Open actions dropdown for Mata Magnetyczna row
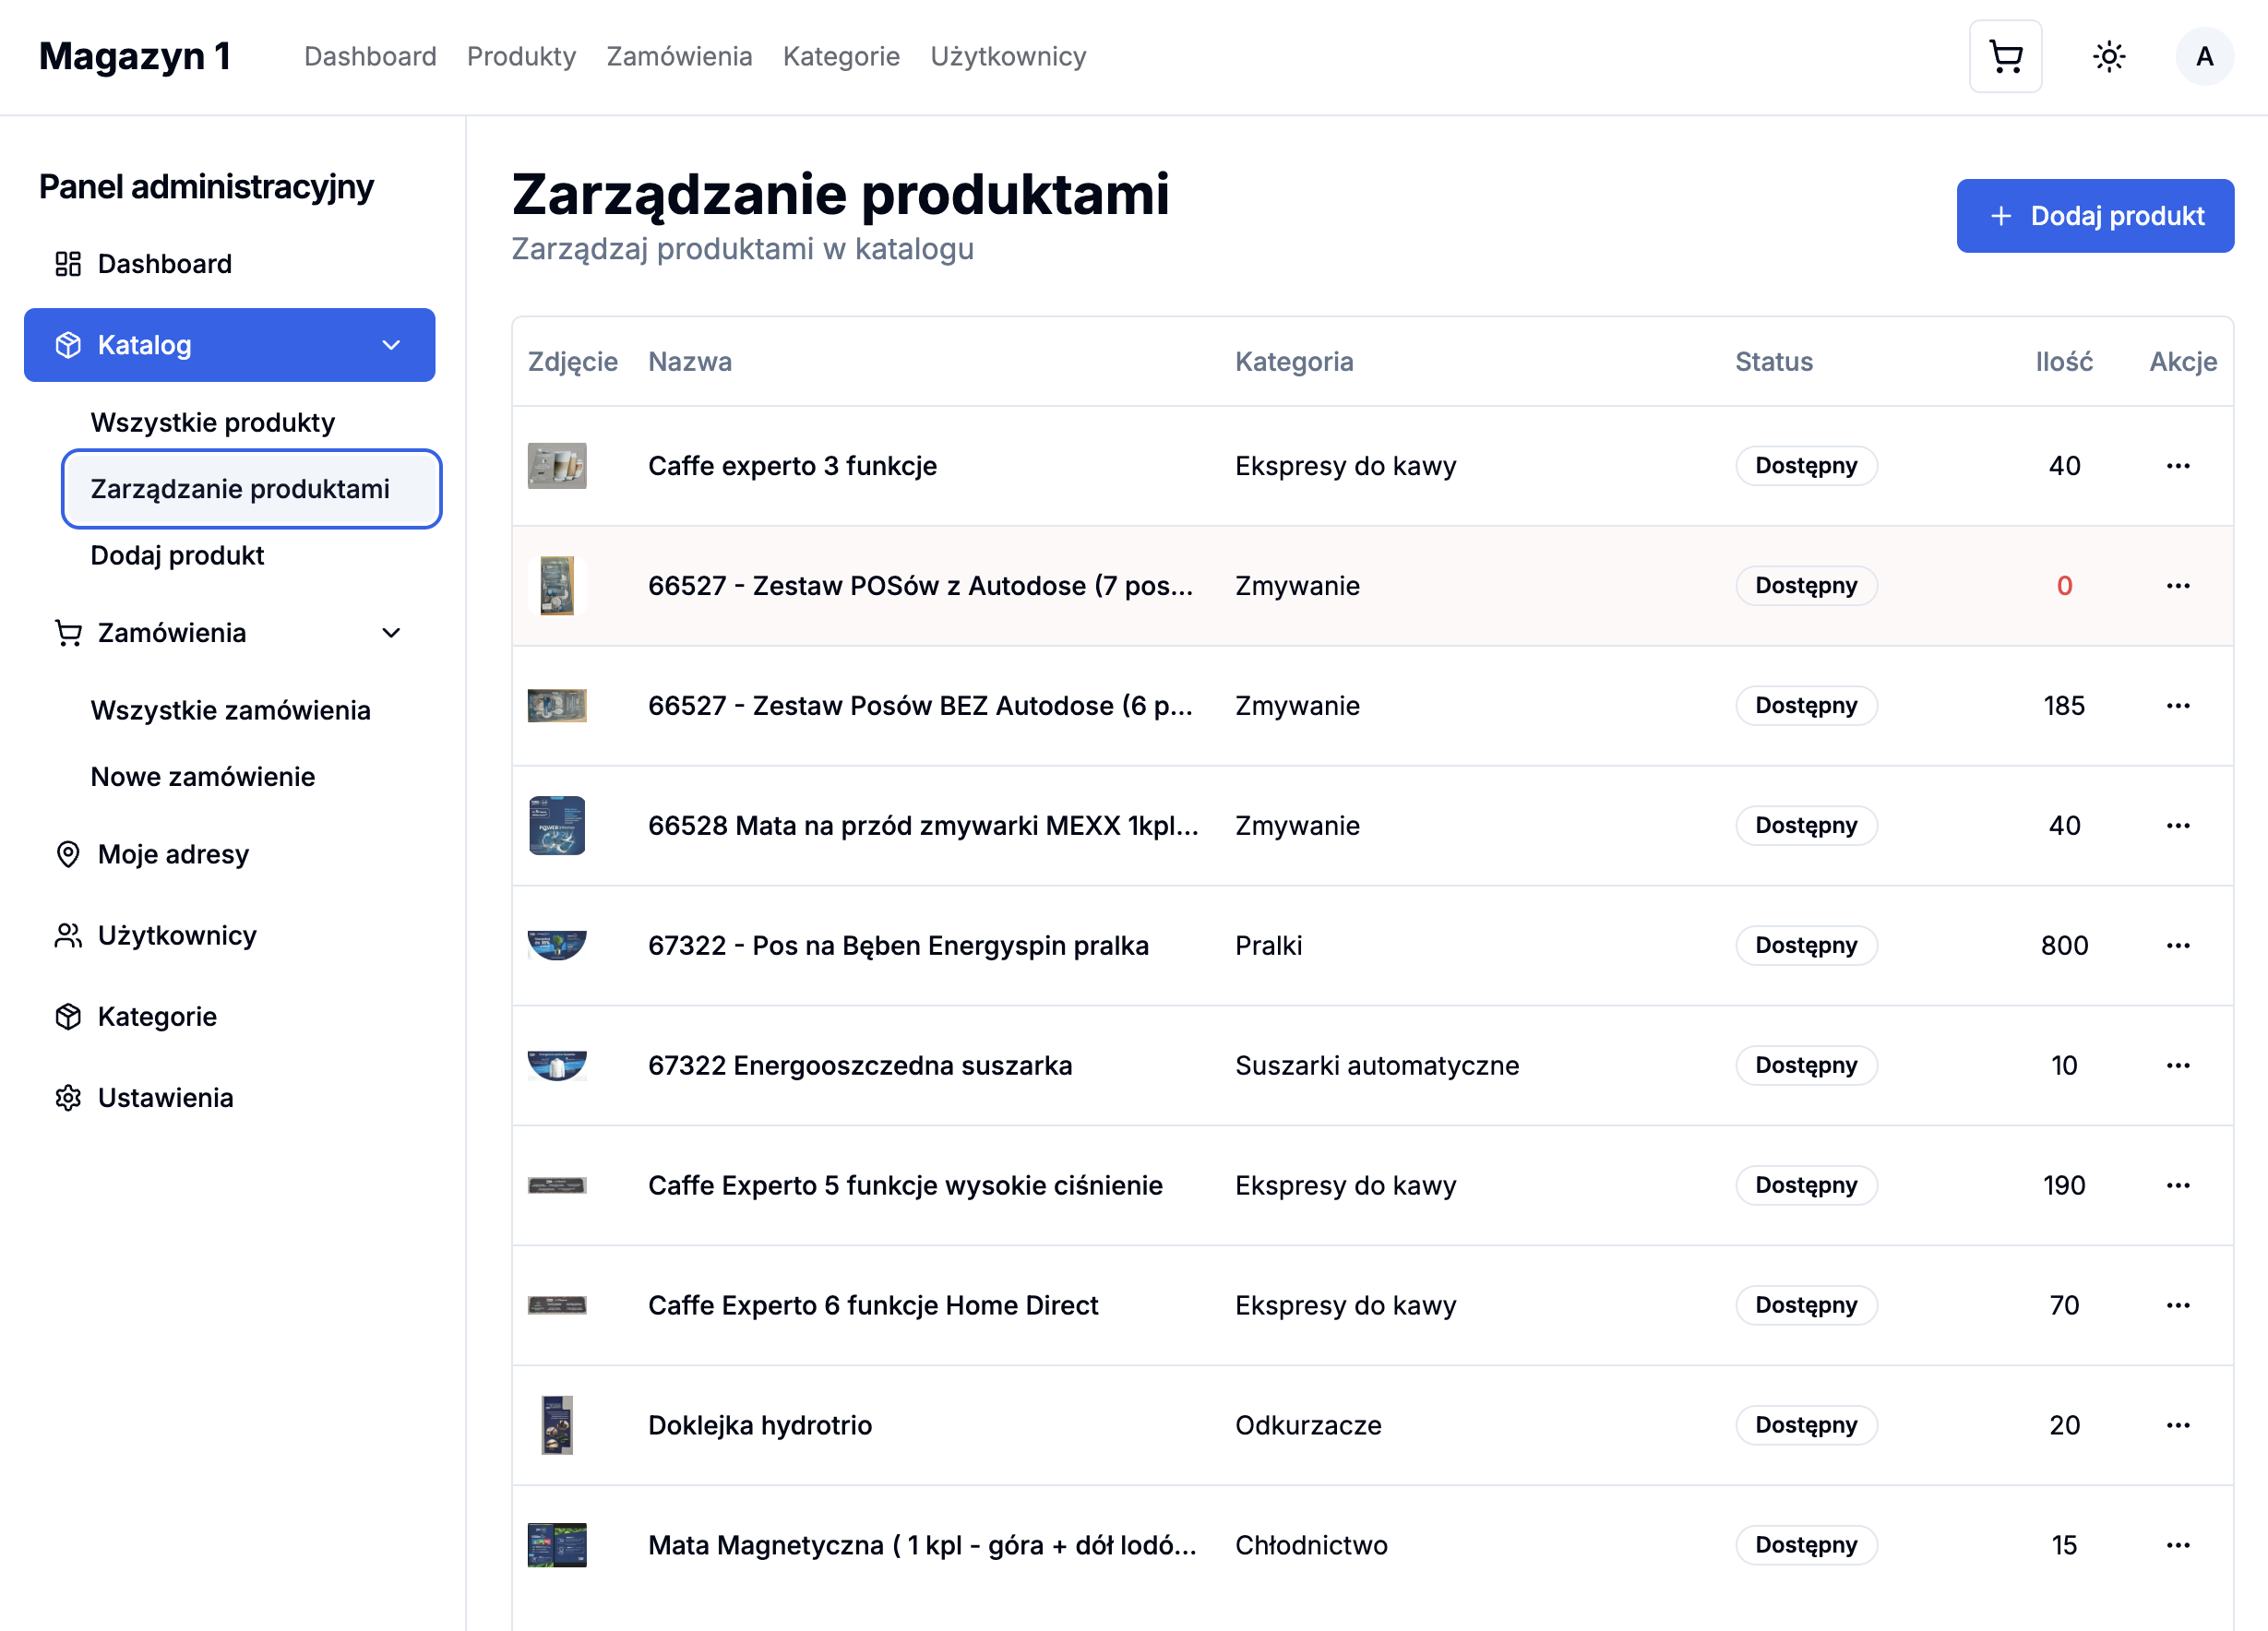Screen dimensions: 2268x1631 (2177, 1545)
